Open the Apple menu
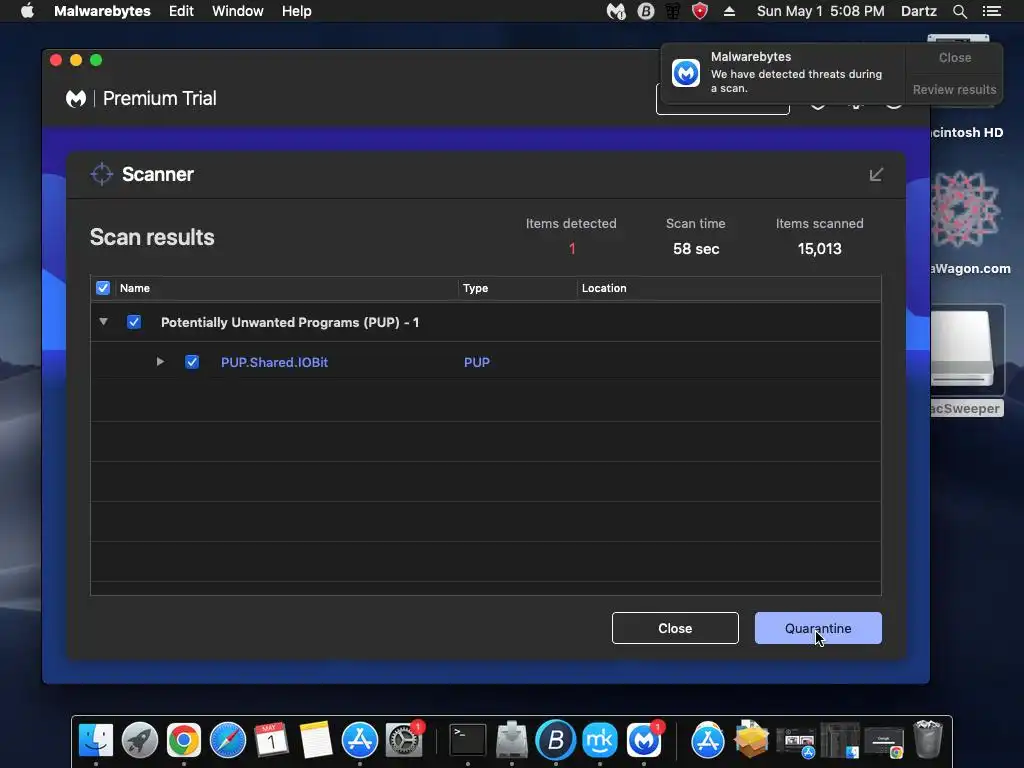Image resolution: width=1024 pixels, height=768 pixels. pos(27,11)
